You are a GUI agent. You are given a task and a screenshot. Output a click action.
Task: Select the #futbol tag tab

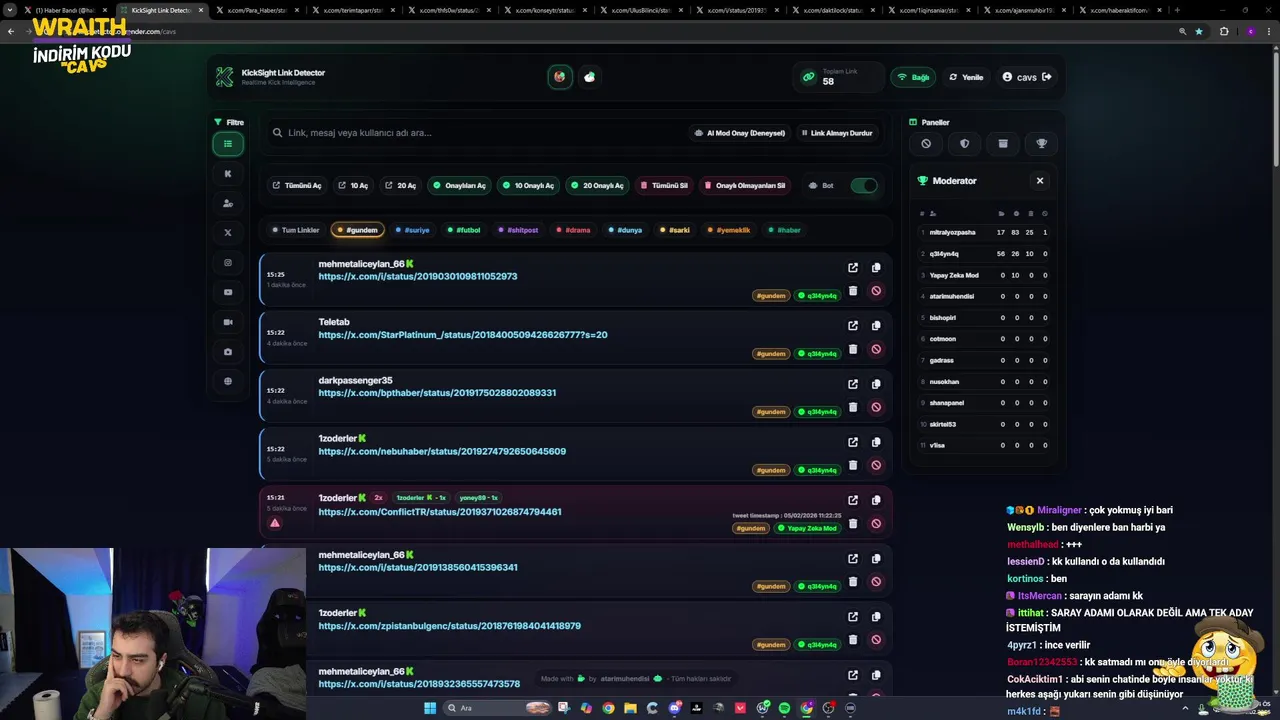click(463, 230)
